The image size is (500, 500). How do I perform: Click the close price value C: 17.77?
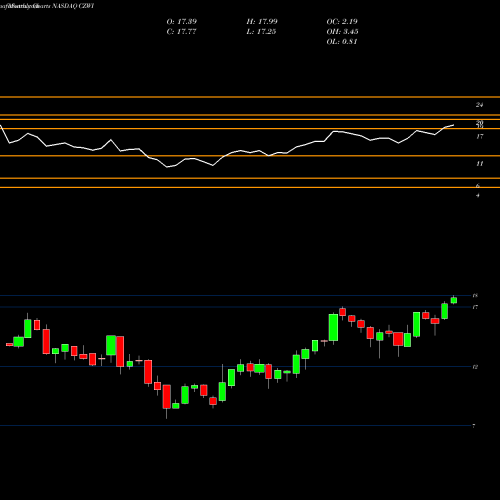182,32
